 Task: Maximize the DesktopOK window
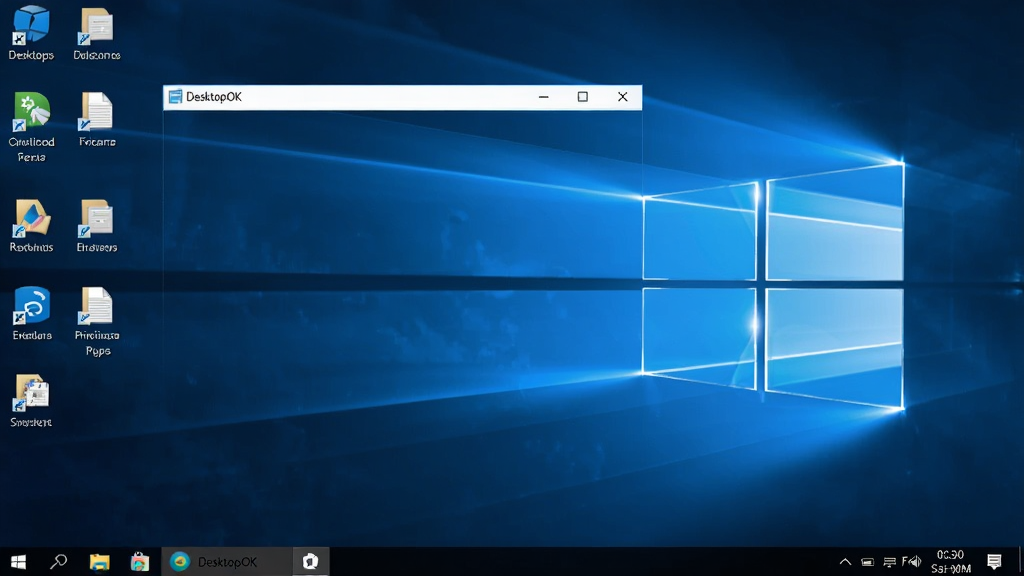(583, 97)
